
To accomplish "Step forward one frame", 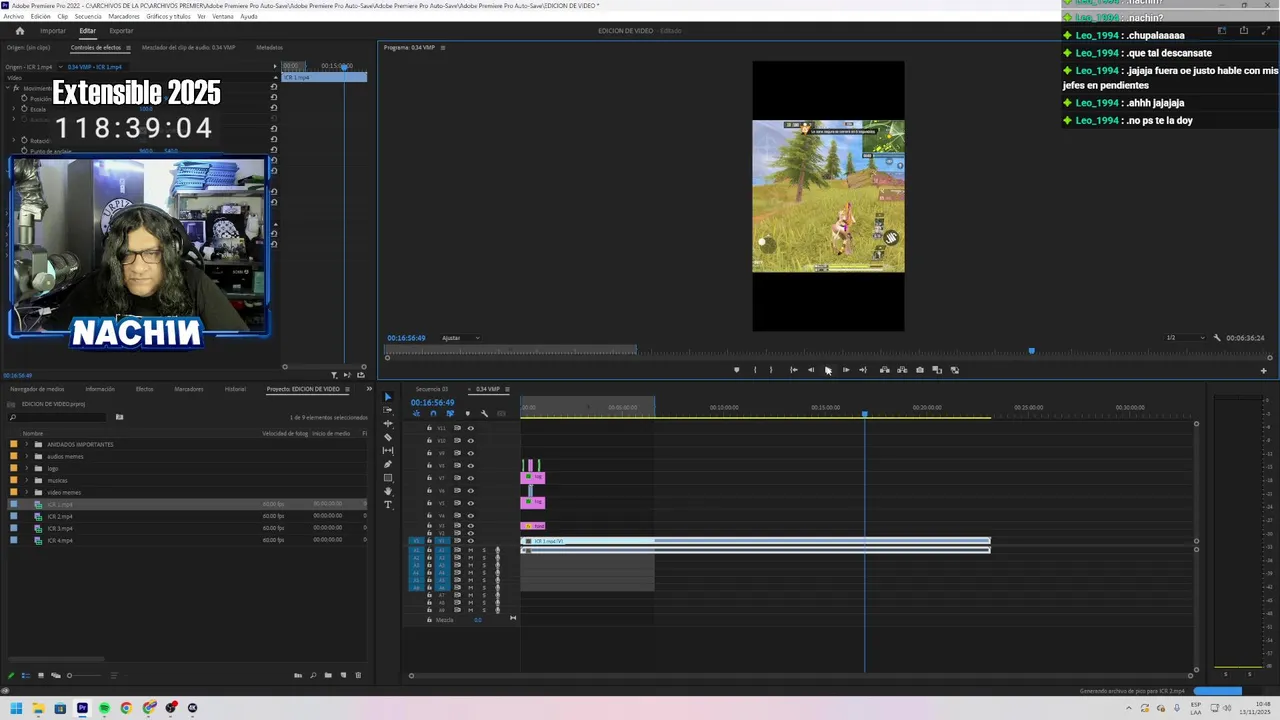I will [846, 370].
